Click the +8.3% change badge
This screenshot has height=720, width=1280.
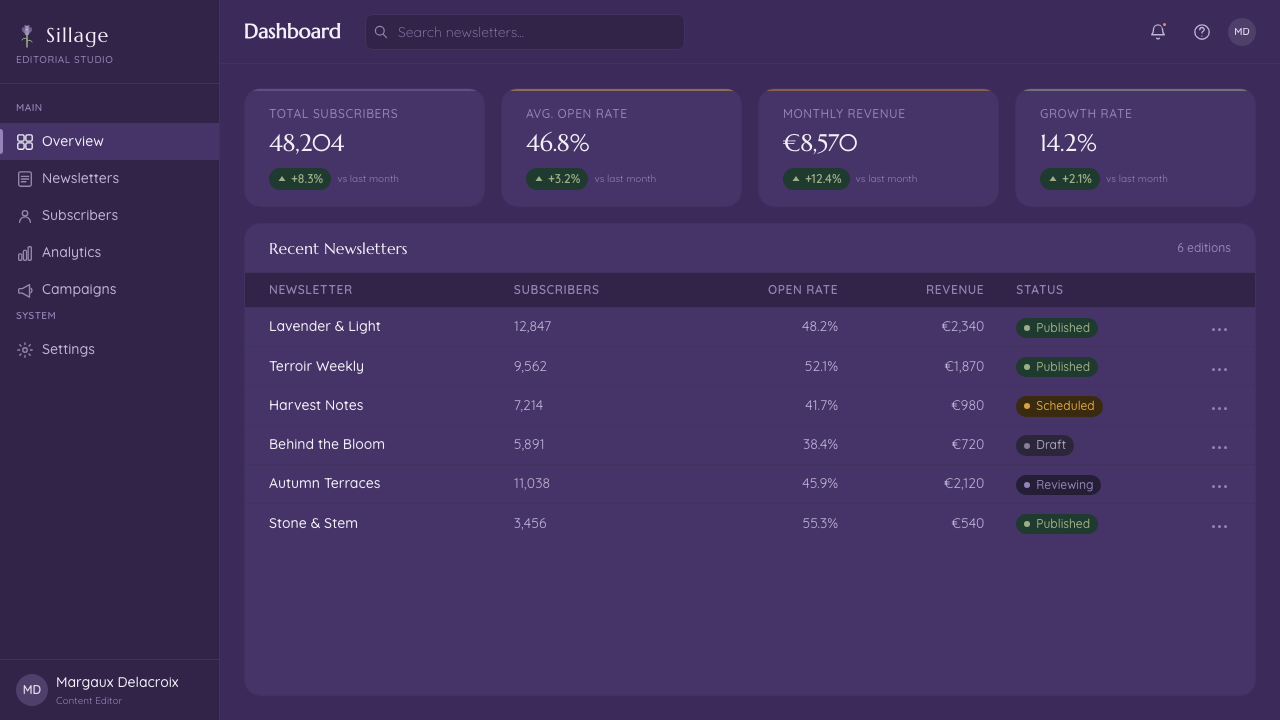click(300, 179)
